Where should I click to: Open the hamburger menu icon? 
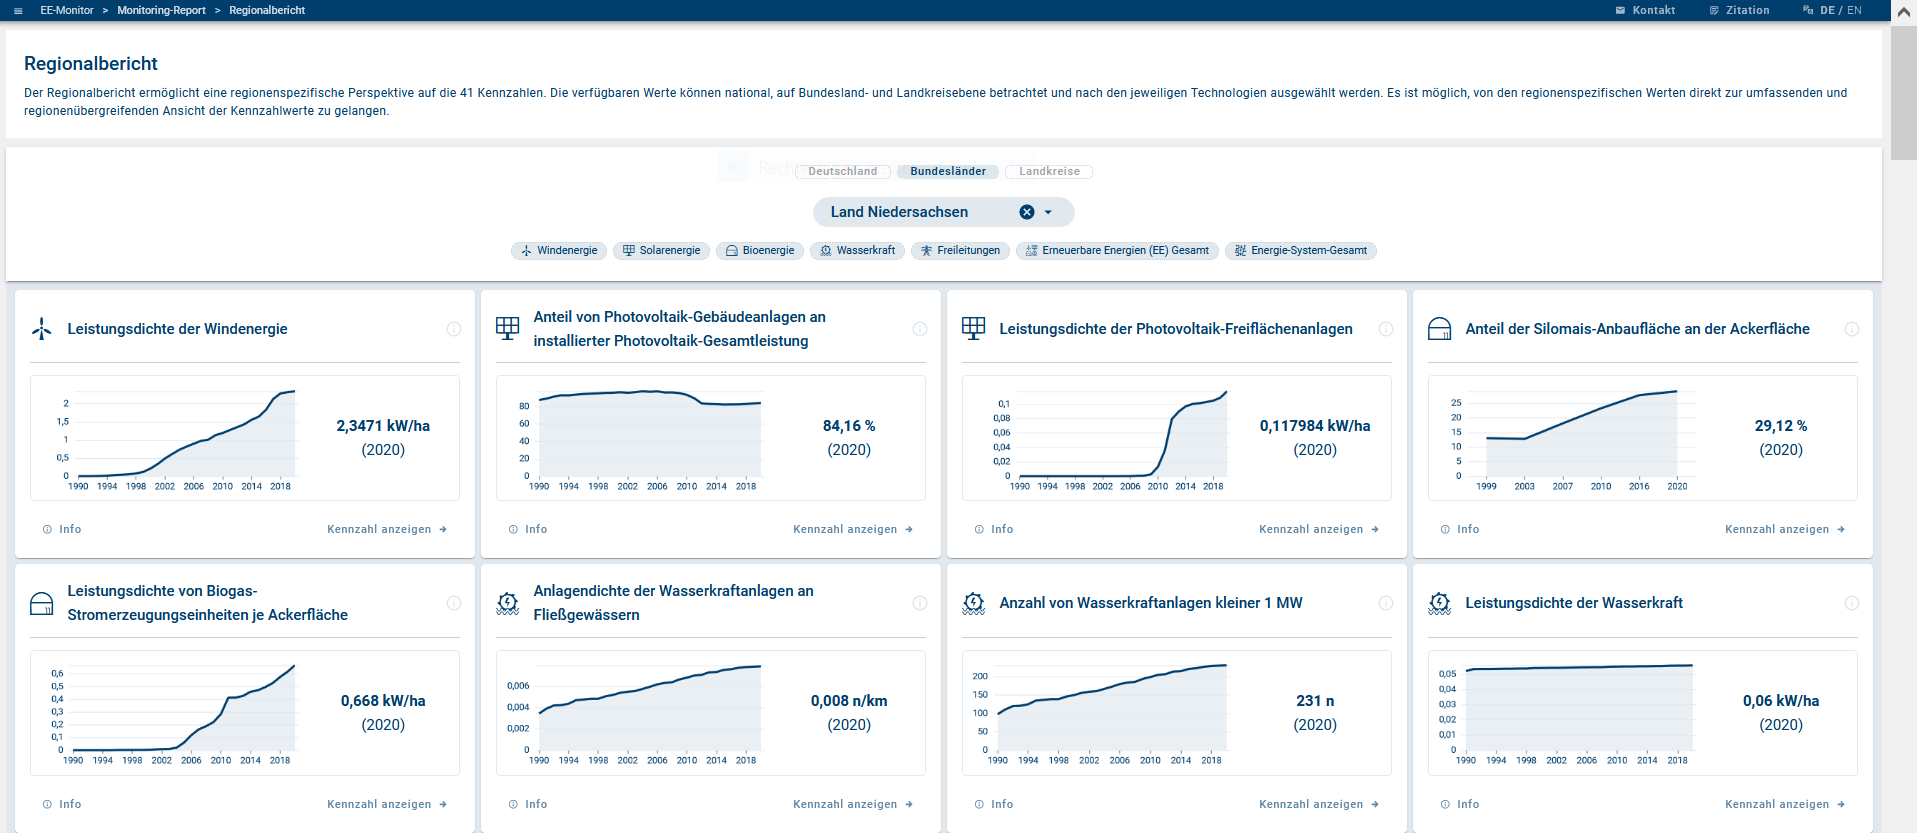(18, 11)
